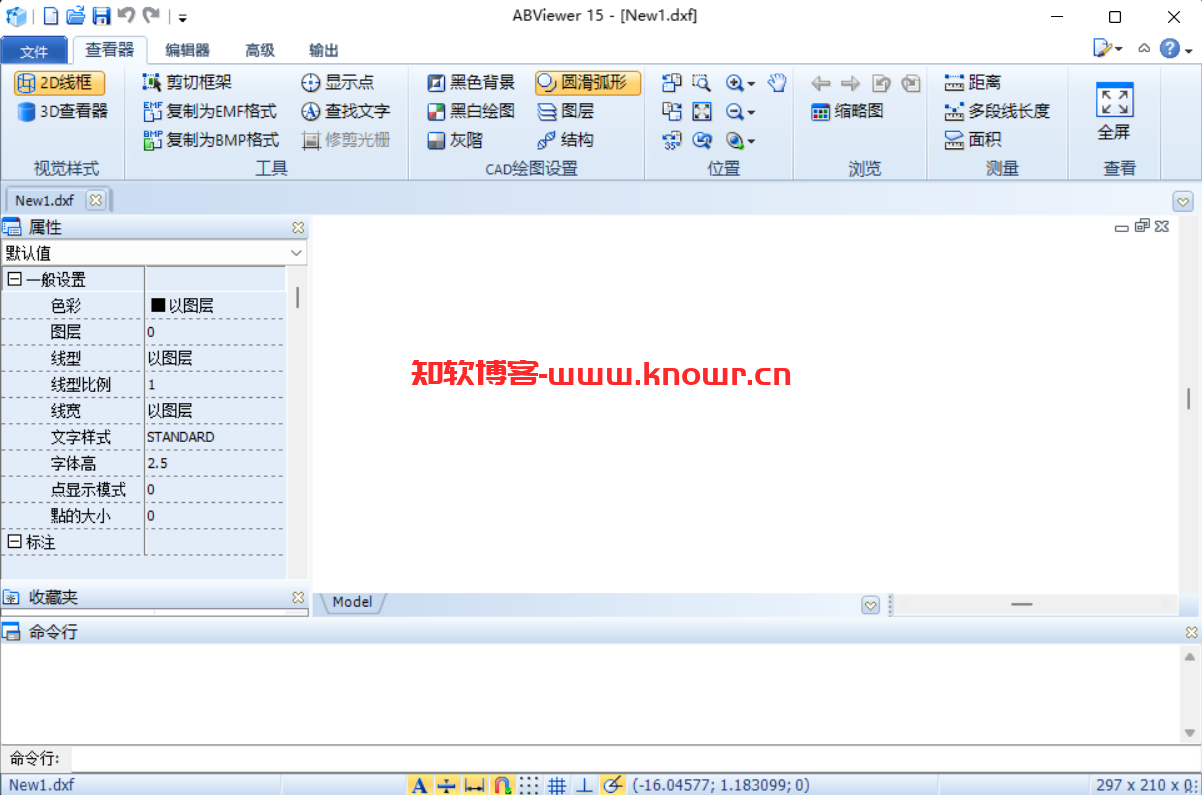Toggle the dimension status bar icon
The height and width of the screenshot is (795, 1202).
click(x=475, y=785)
